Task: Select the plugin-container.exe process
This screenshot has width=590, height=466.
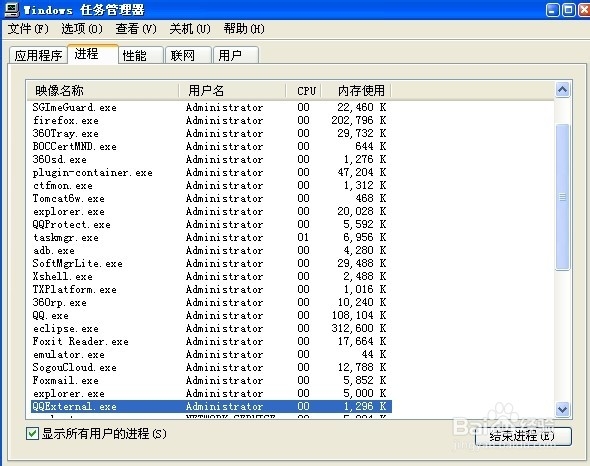Action: [x=210, y=172]
